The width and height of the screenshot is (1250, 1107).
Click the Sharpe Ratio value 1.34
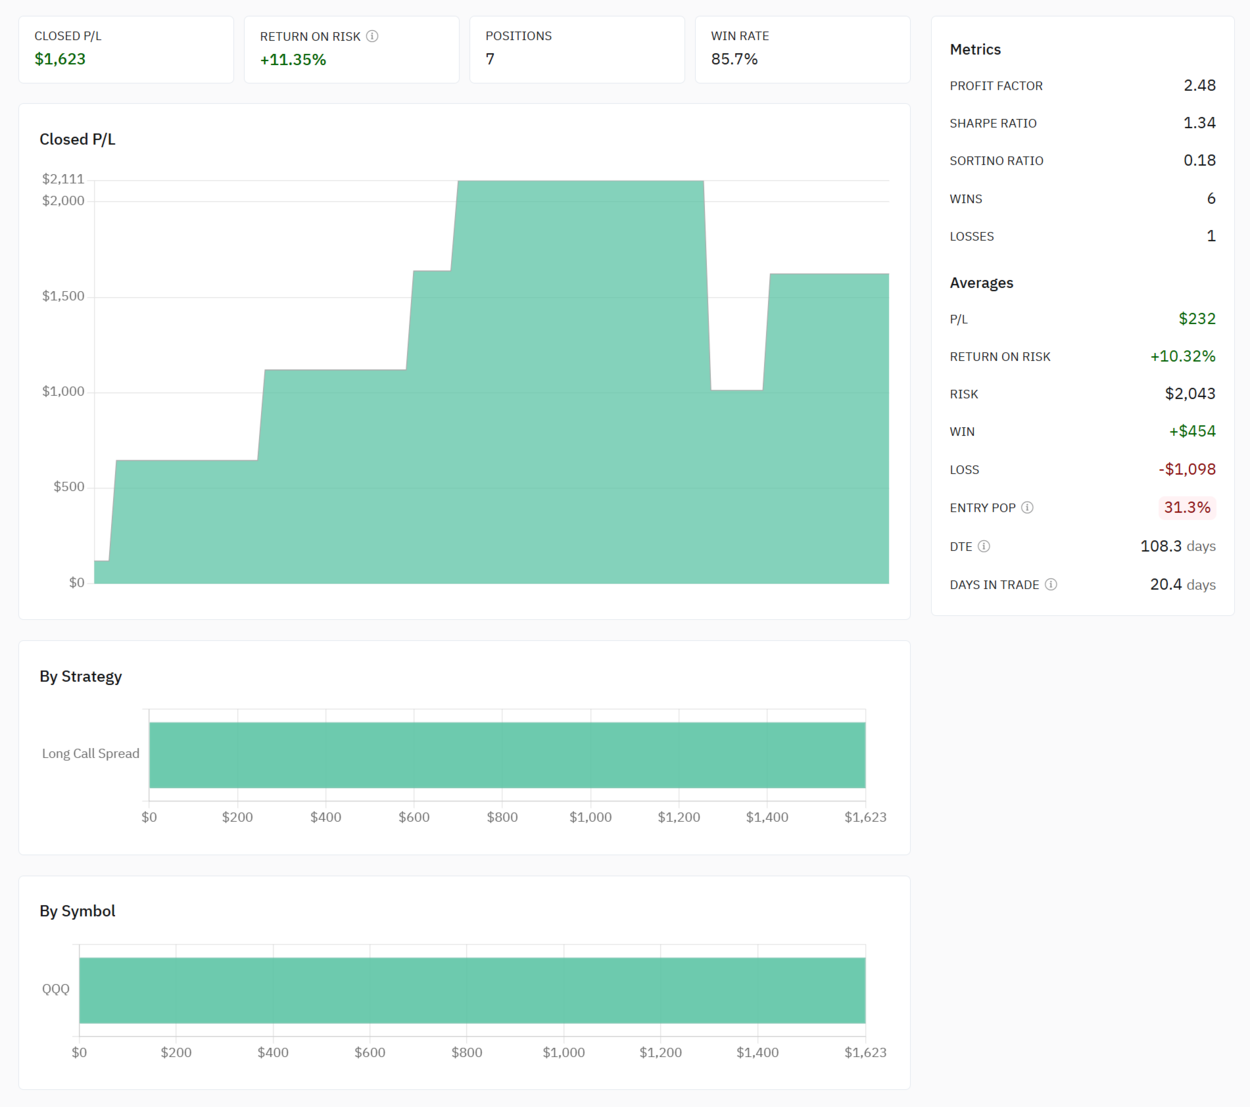1199,123
